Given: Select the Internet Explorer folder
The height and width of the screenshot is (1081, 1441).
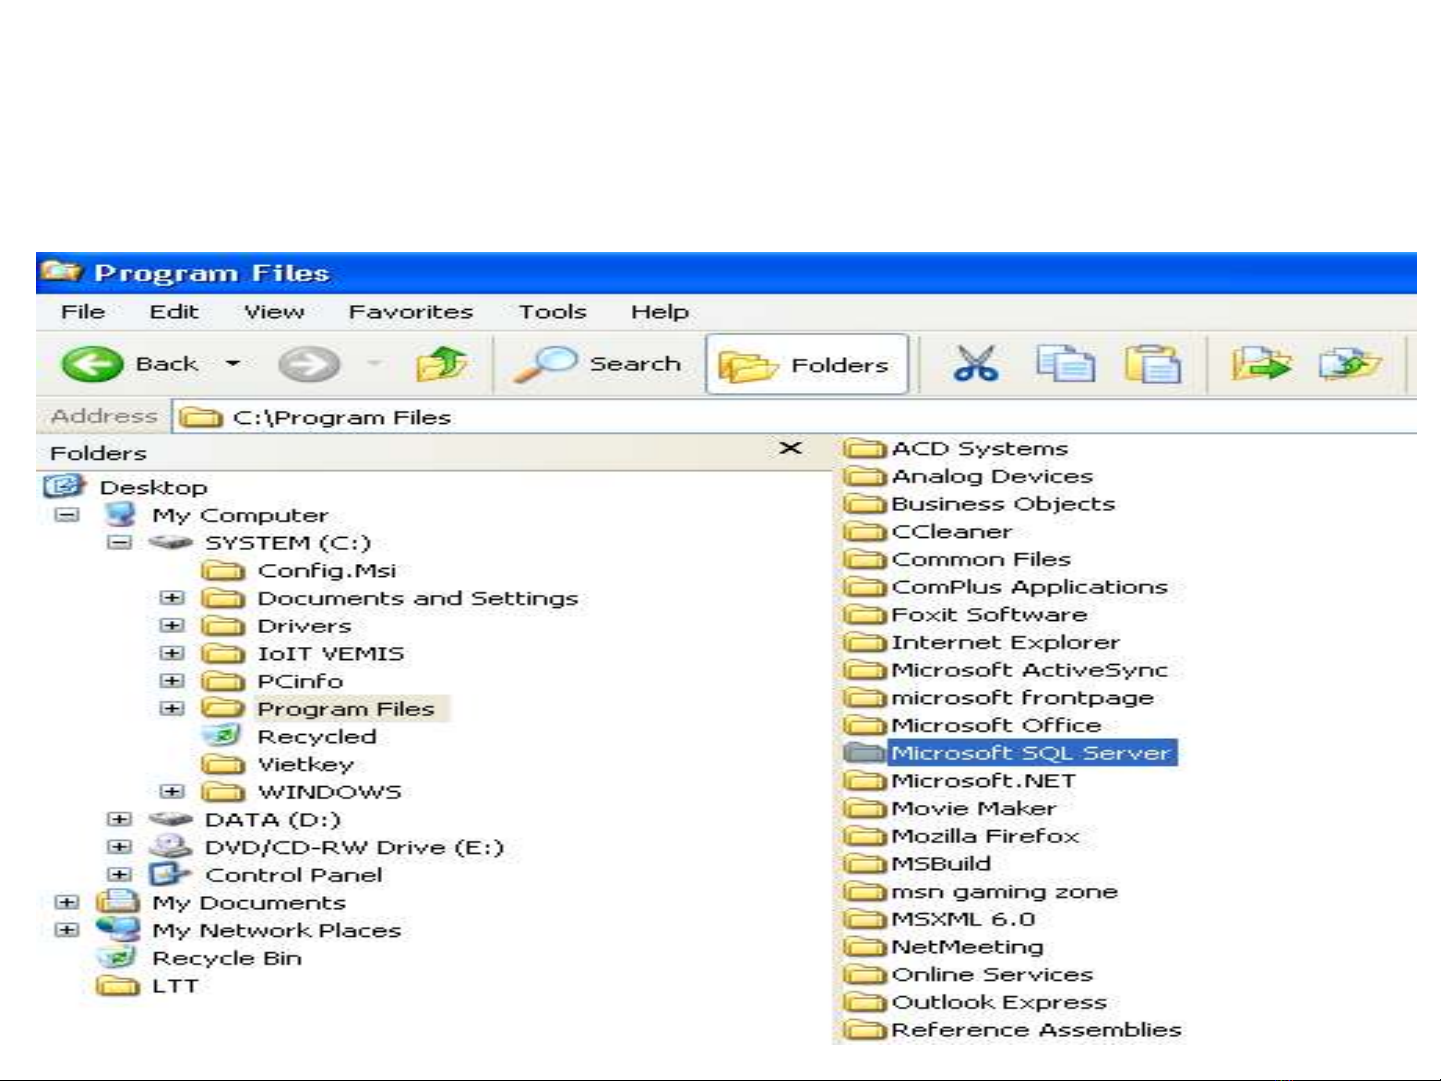Looking at the screenshot, I should (x=1005, y=642).
